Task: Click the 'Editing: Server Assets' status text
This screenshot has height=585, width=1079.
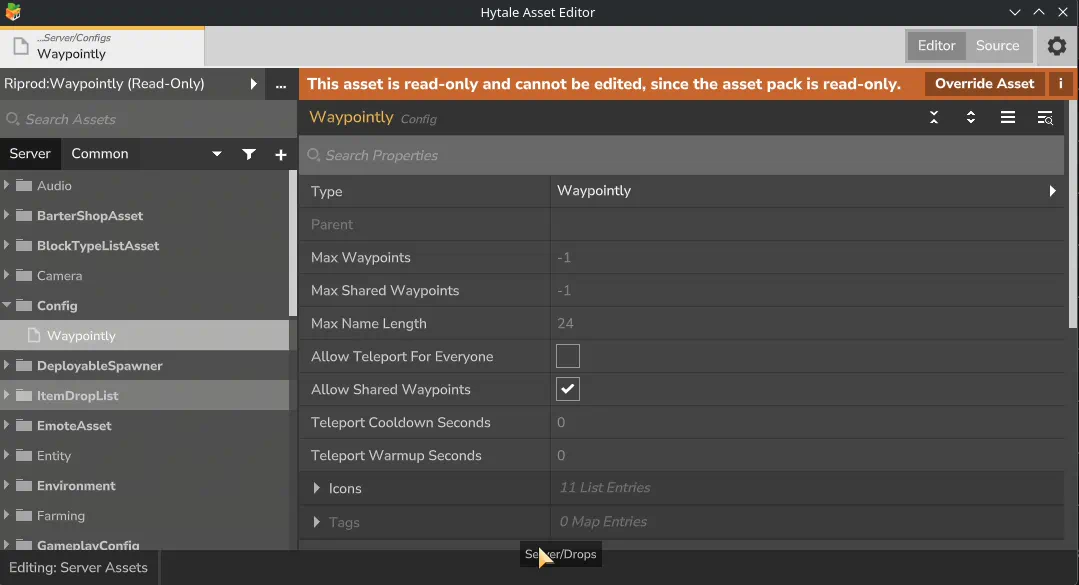Action: (x=78, y=568)
